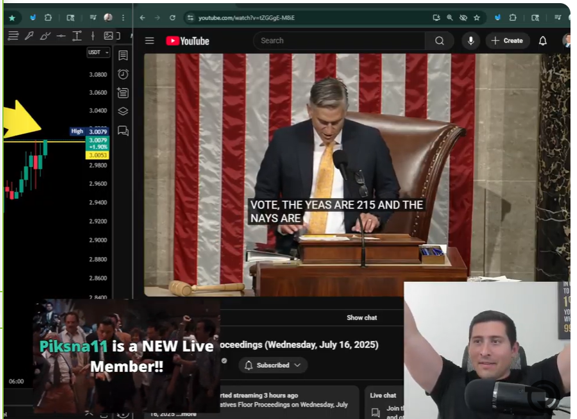Open the blue bird extension in the YouTube window
The width and height of the screenshot is (577, 419).
click(x=498, y=17)
